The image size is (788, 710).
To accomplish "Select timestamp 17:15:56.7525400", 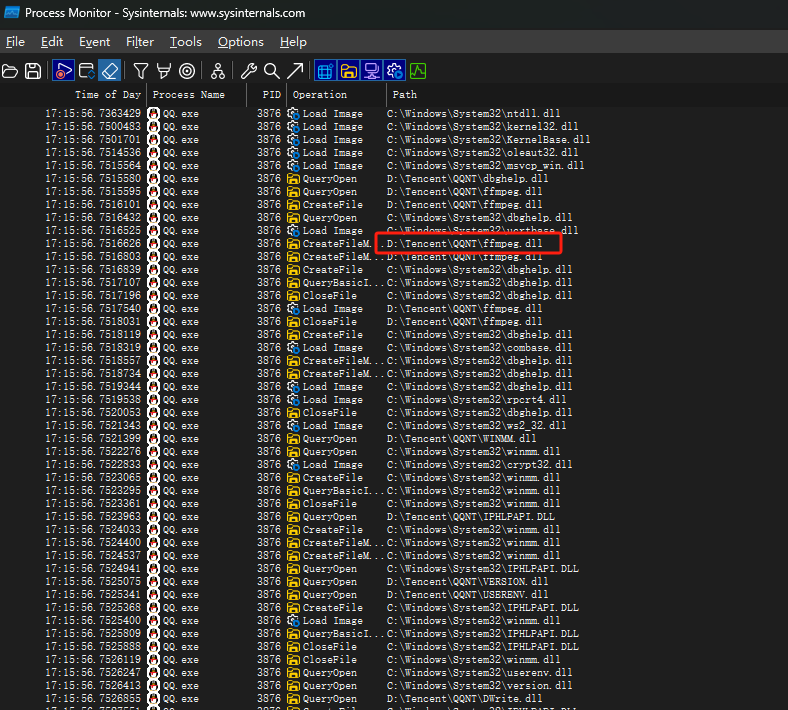I will pos(93,621).
